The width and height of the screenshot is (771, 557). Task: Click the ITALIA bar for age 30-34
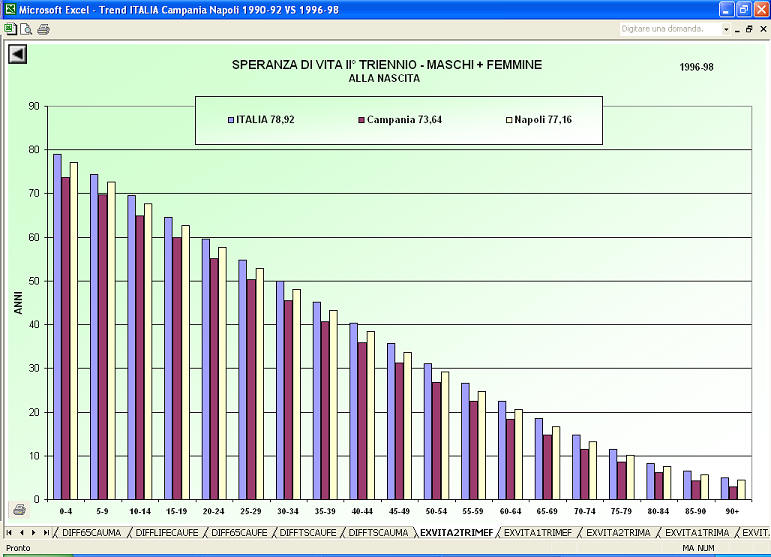[x=280, y=390]
